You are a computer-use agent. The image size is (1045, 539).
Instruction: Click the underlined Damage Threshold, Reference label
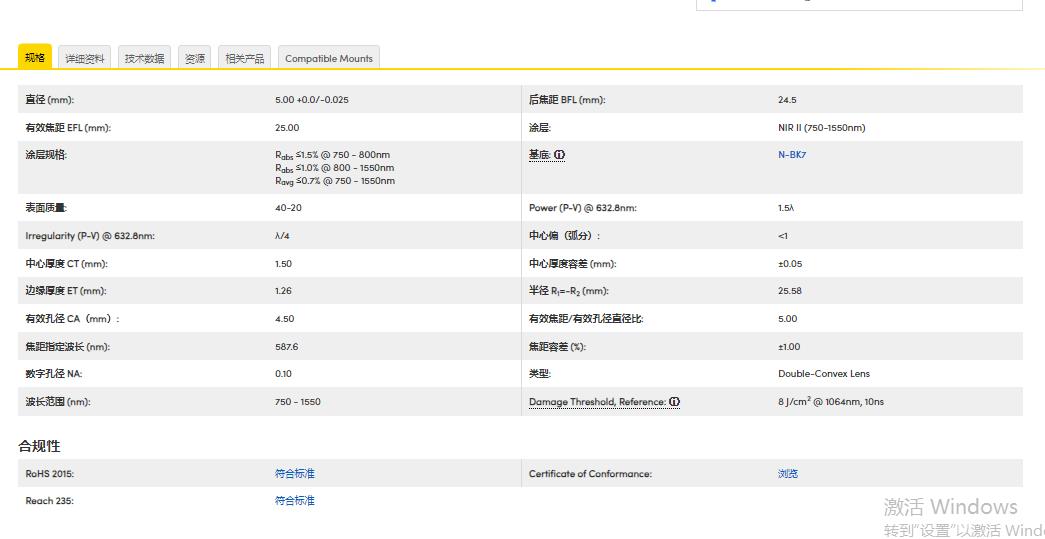point(597,402)
